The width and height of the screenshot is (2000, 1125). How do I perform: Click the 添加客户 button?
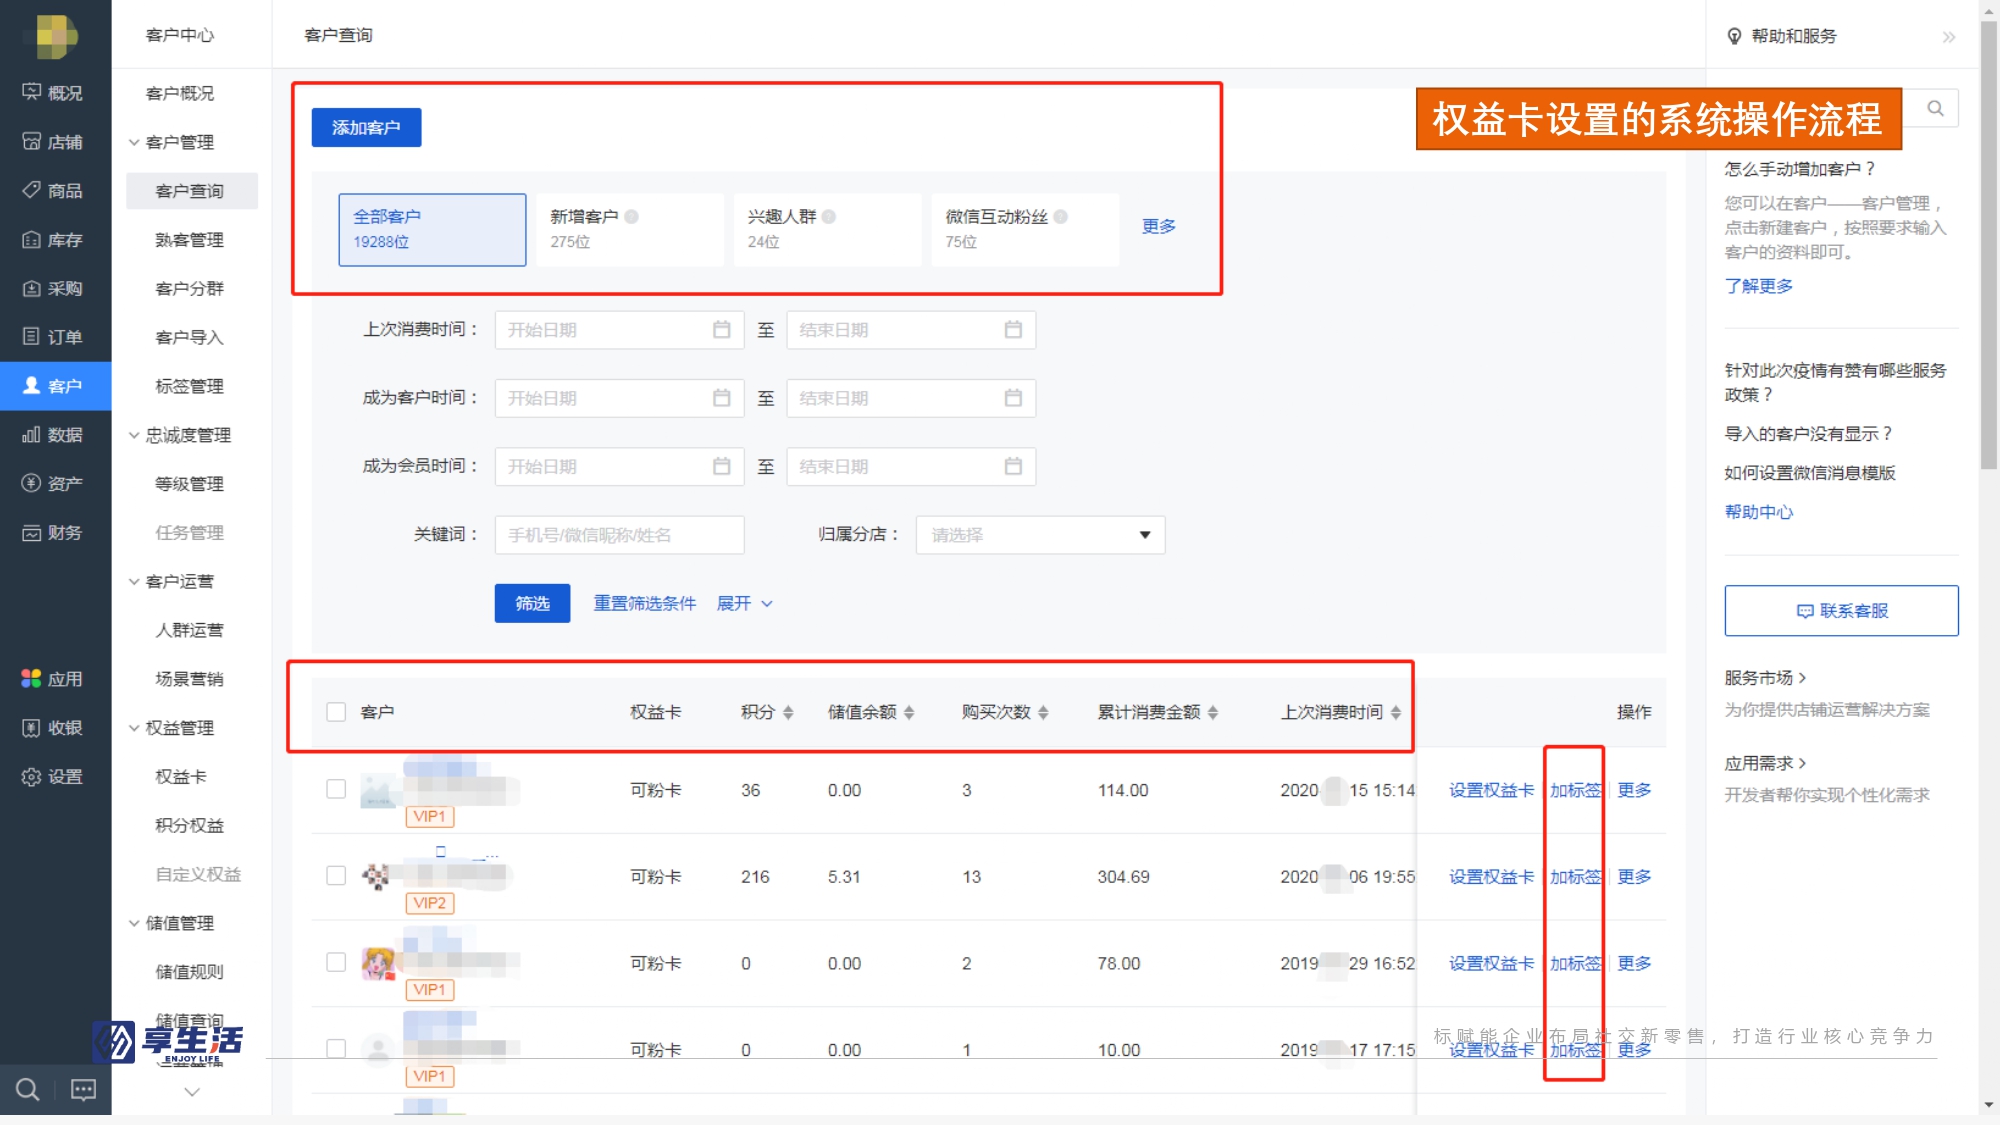366,127
